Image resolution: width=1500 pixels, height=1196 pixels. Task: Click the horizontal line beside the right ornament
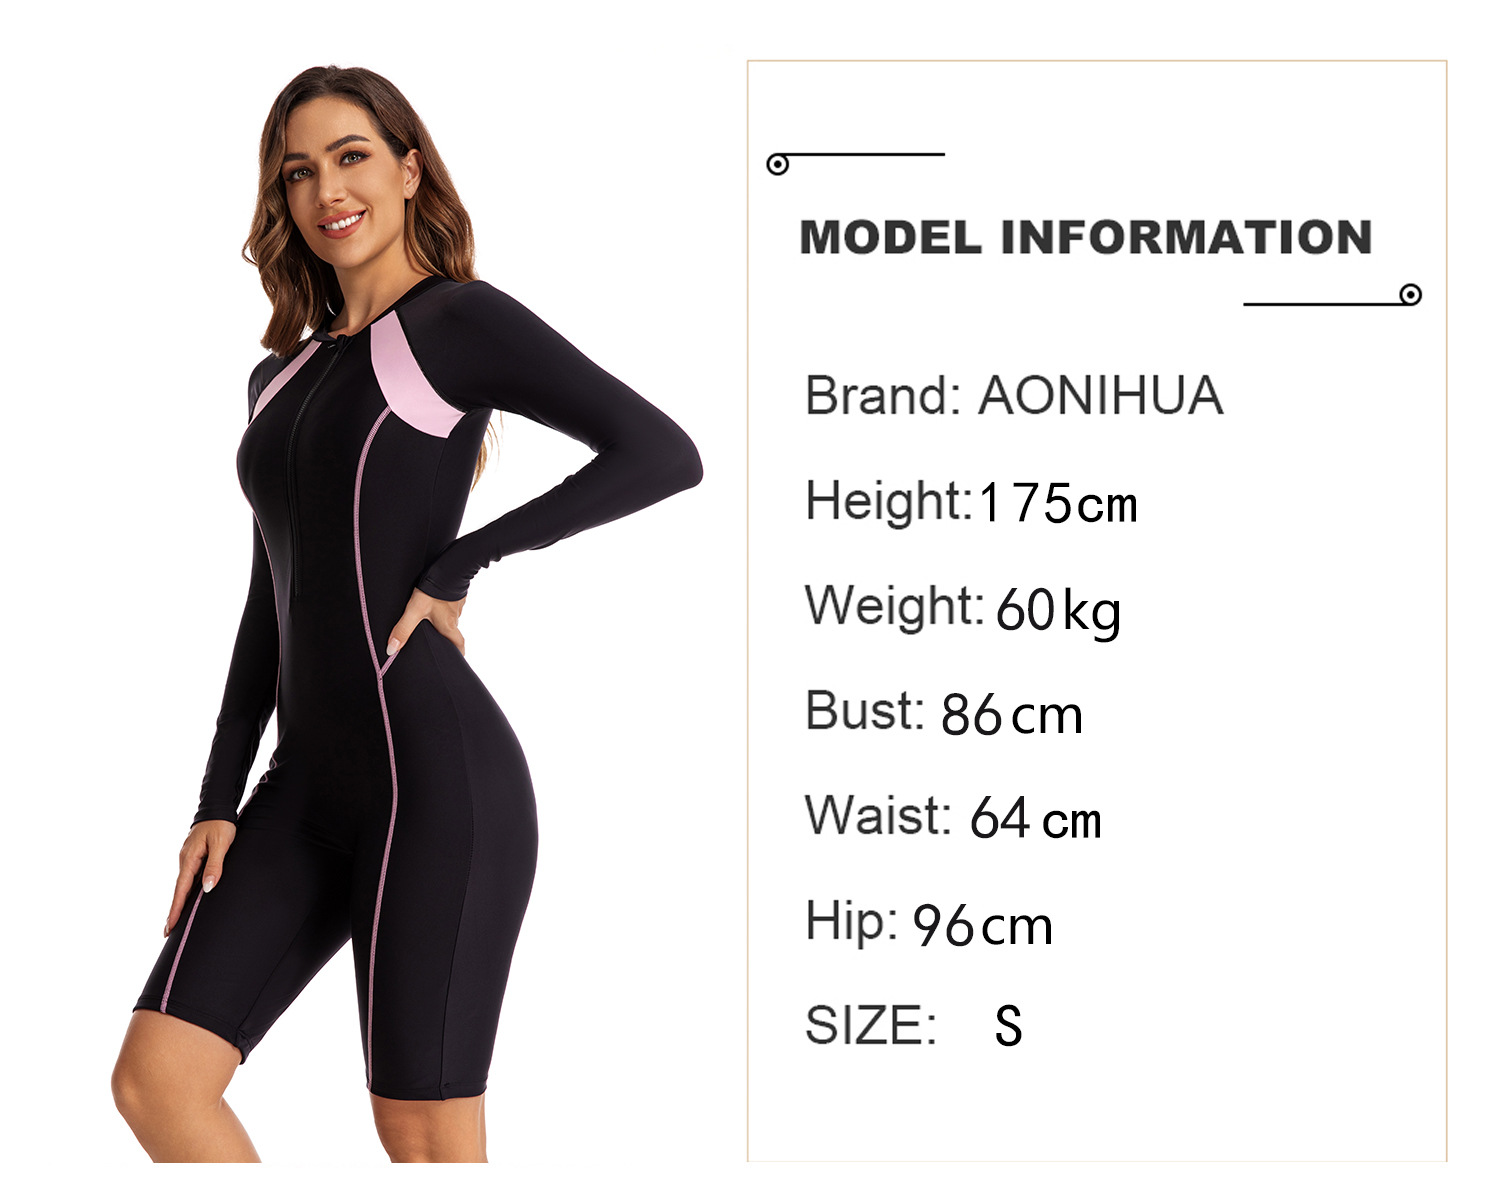pos(1322,304)
